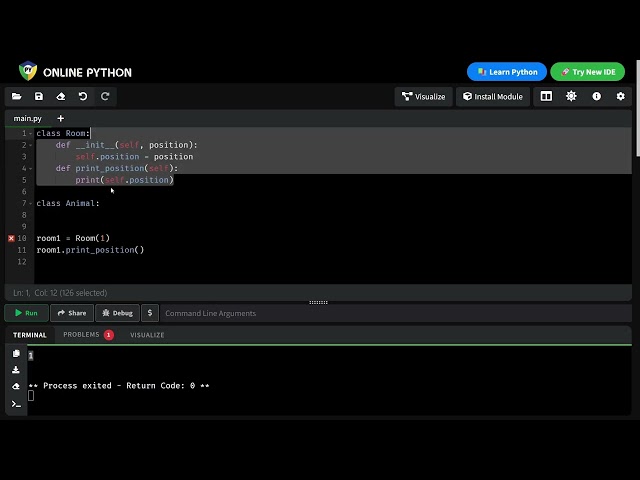640x480 pixels.
Task: Click the panel resize handle dots
Action: point(318,302)
